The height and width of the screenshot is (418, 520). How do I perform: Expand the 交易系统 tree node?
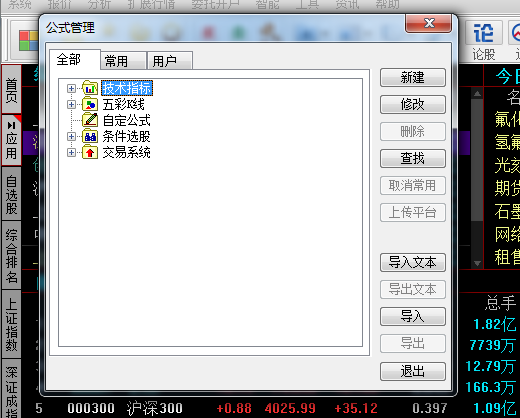point(71,152)
